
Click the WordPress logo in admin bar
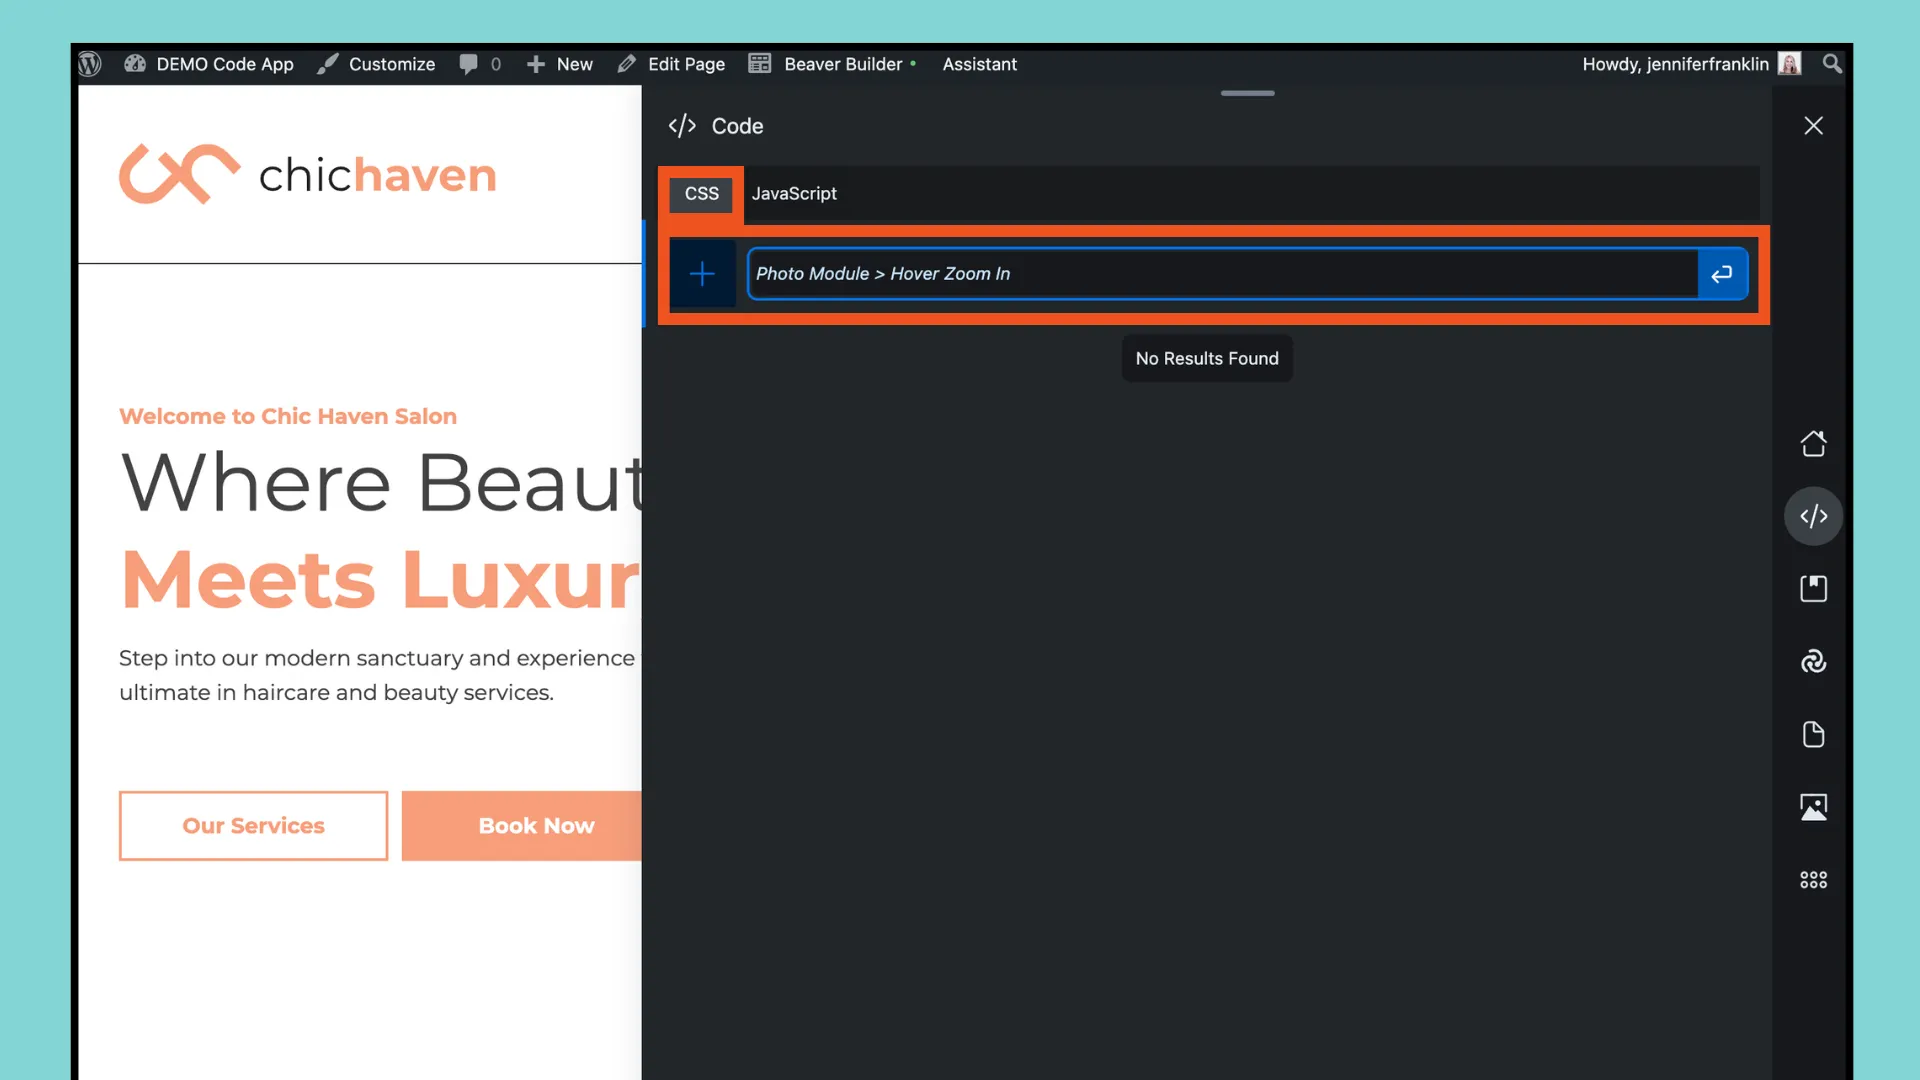(x=88, y=63)
